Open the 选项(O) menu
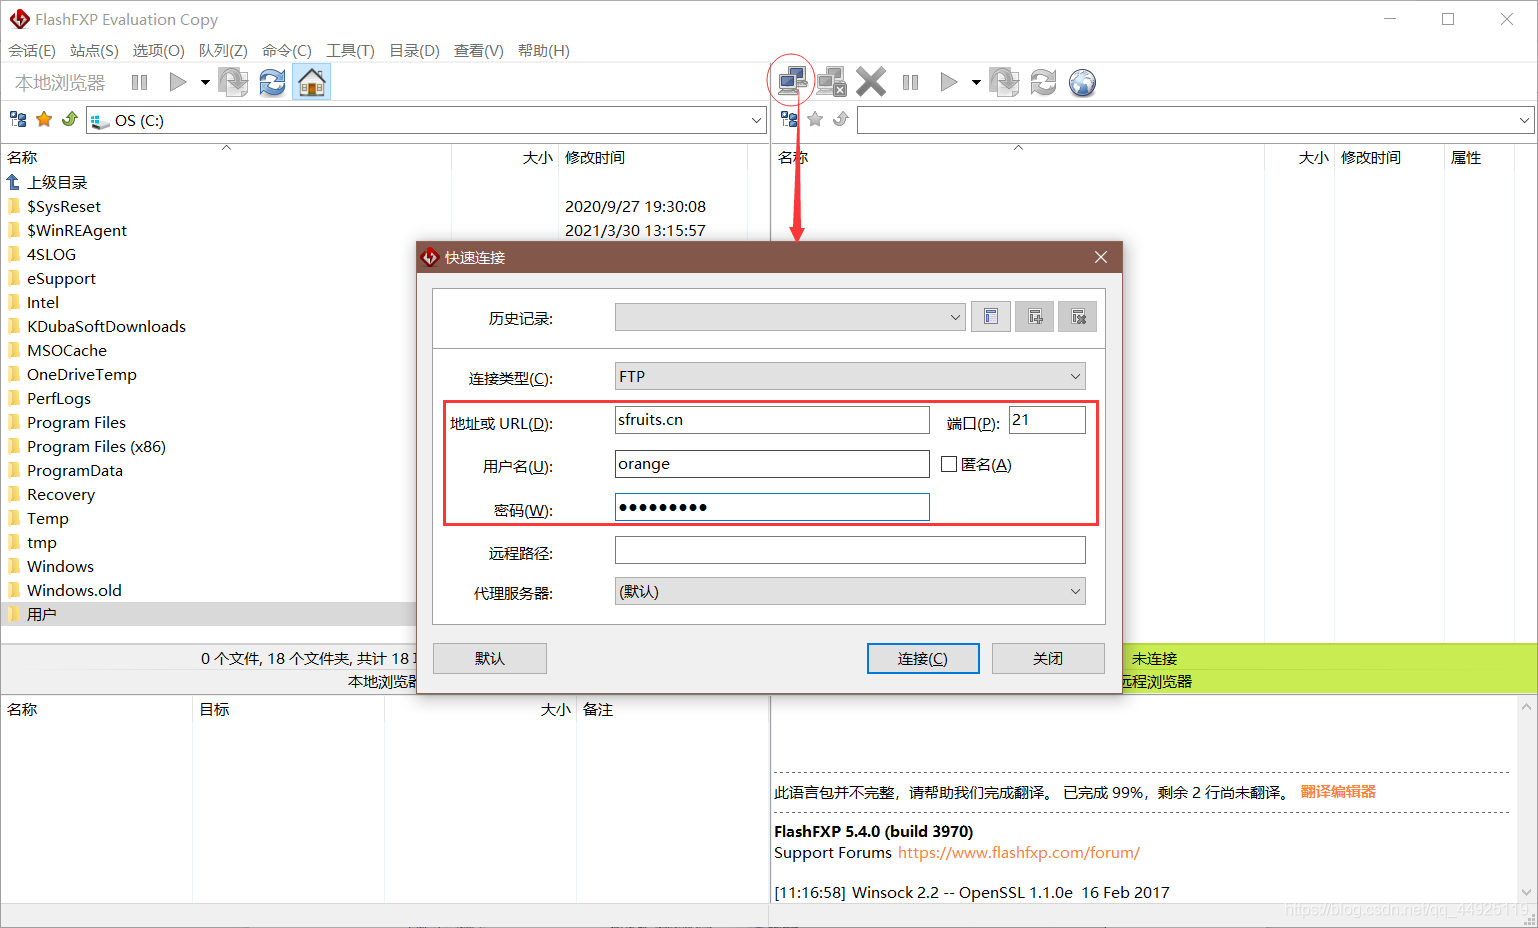Screen dimensions: 1538x928 tap(158, 51)
